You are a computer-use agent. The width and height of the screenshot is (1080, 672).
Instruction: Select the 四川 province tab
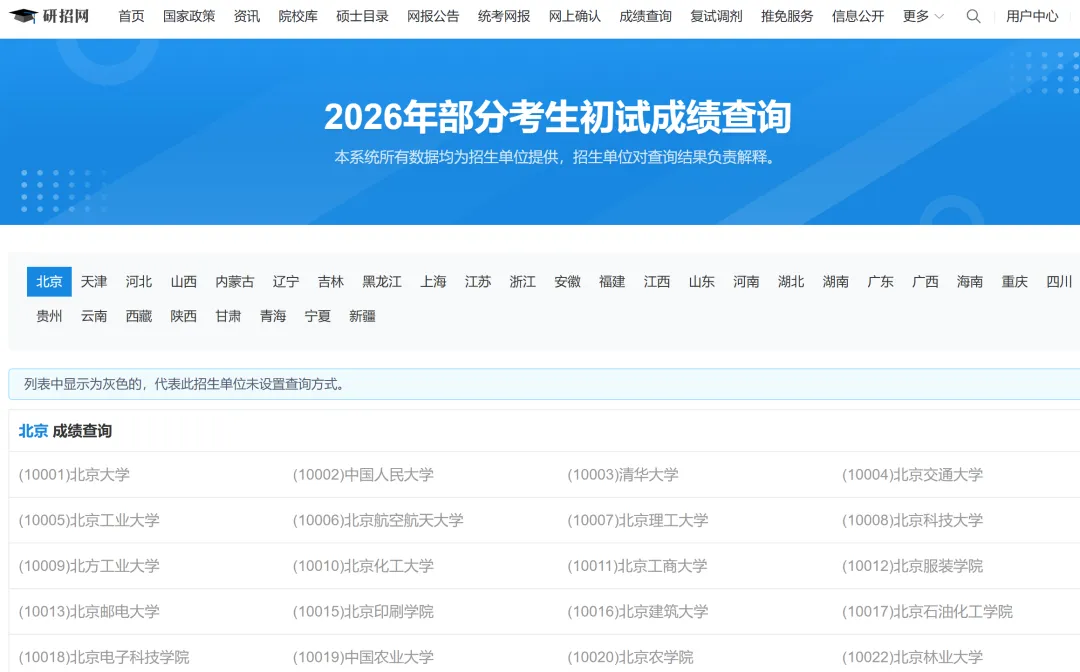click(x=1059, y=282)
